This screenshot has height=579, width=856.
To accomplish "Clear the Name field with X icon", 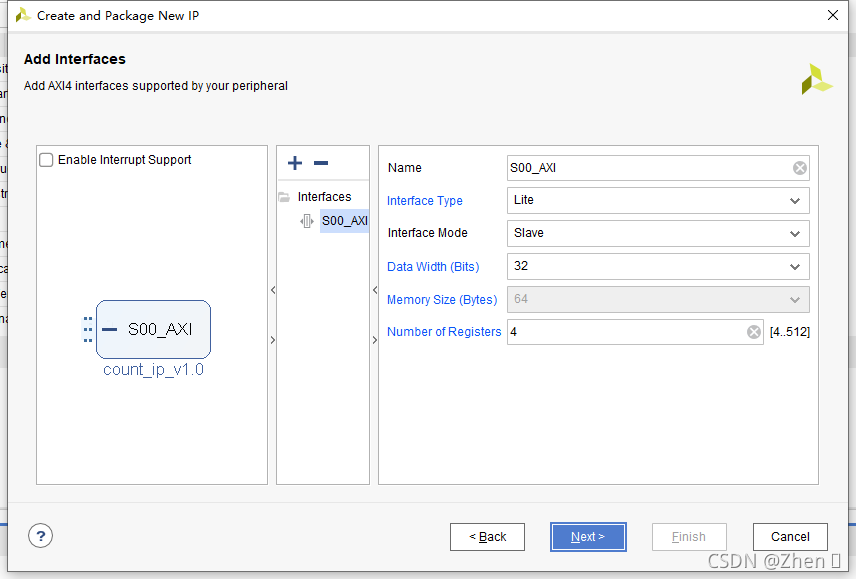I will [800, 168].
